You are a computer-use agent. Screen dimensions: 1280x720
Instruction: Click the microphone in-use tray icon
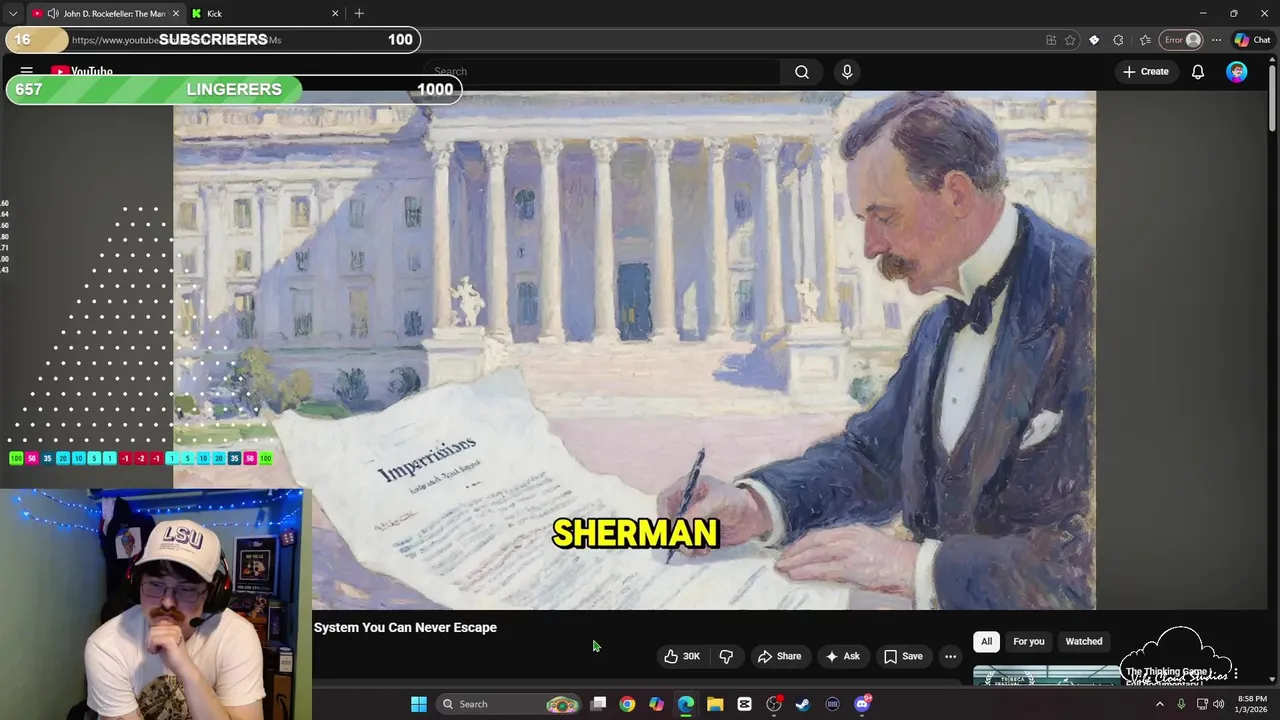coord(1181,704)
